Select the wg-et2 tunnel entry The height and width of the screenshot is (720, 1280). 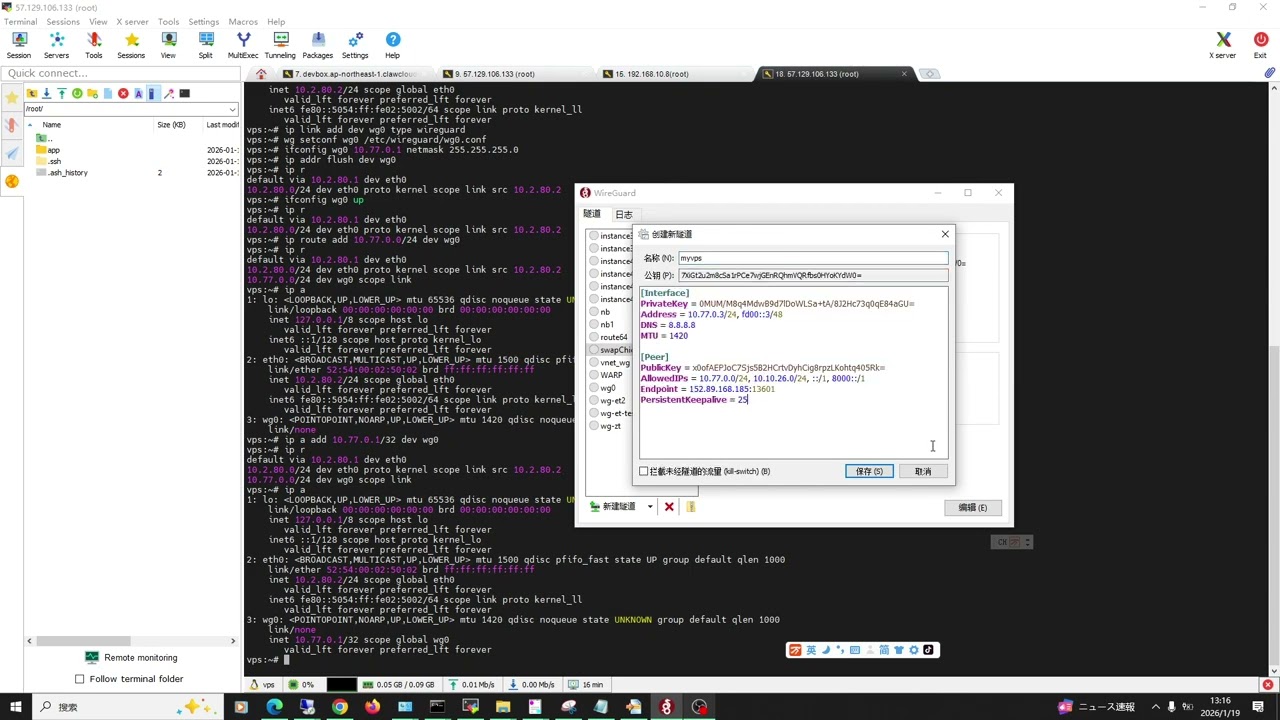[612, 401]
